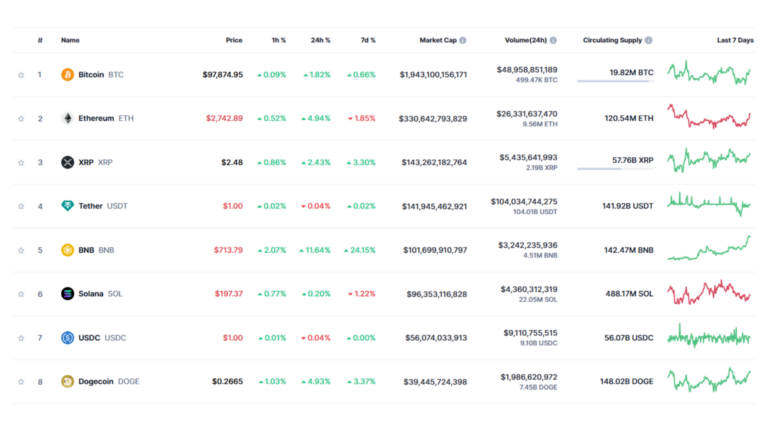Viewport: 768px width, 432px height.
Task: Click the Solana logo icon
Action: point(68,294)
